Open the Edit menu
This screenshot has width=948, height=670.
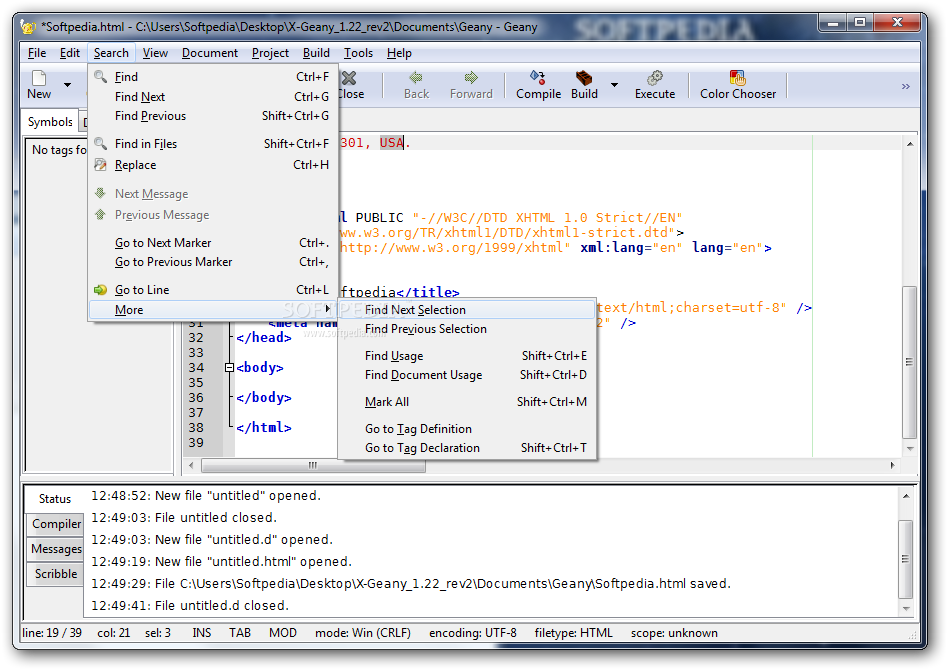tap(70, 53)
